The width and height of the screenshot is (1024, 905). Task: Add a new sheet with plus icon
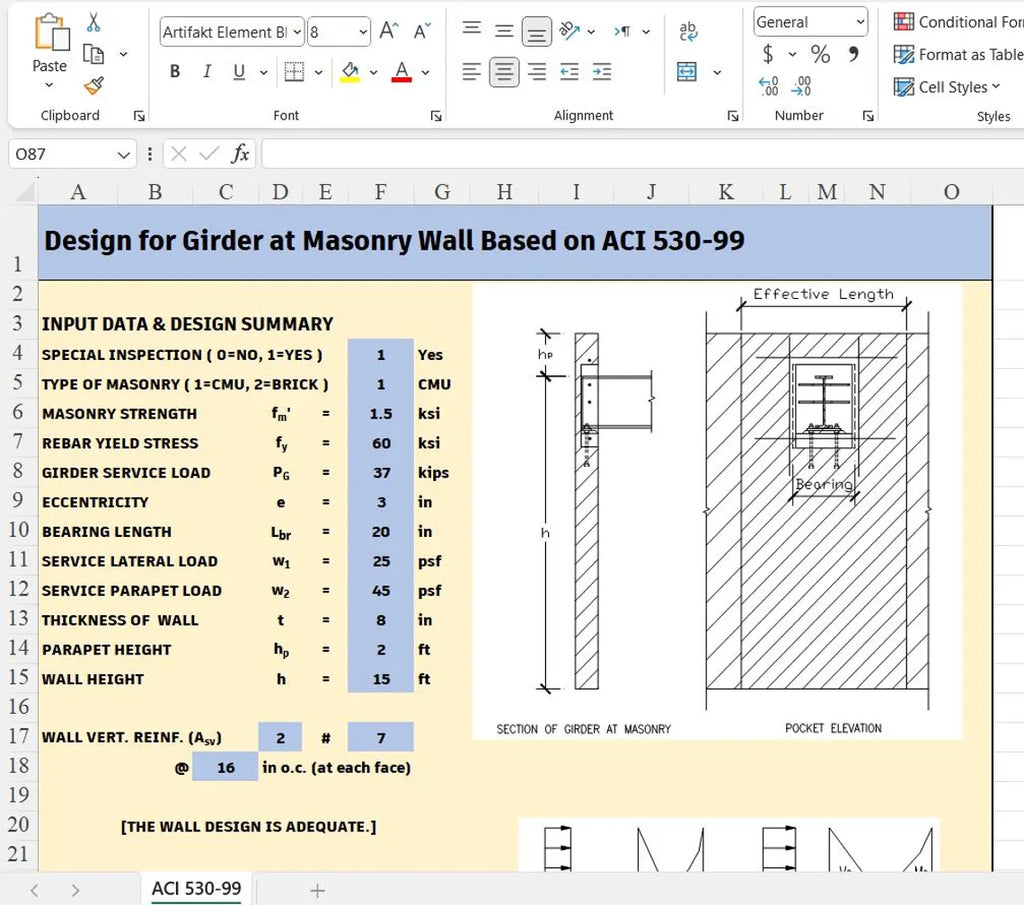coord(317,890)
